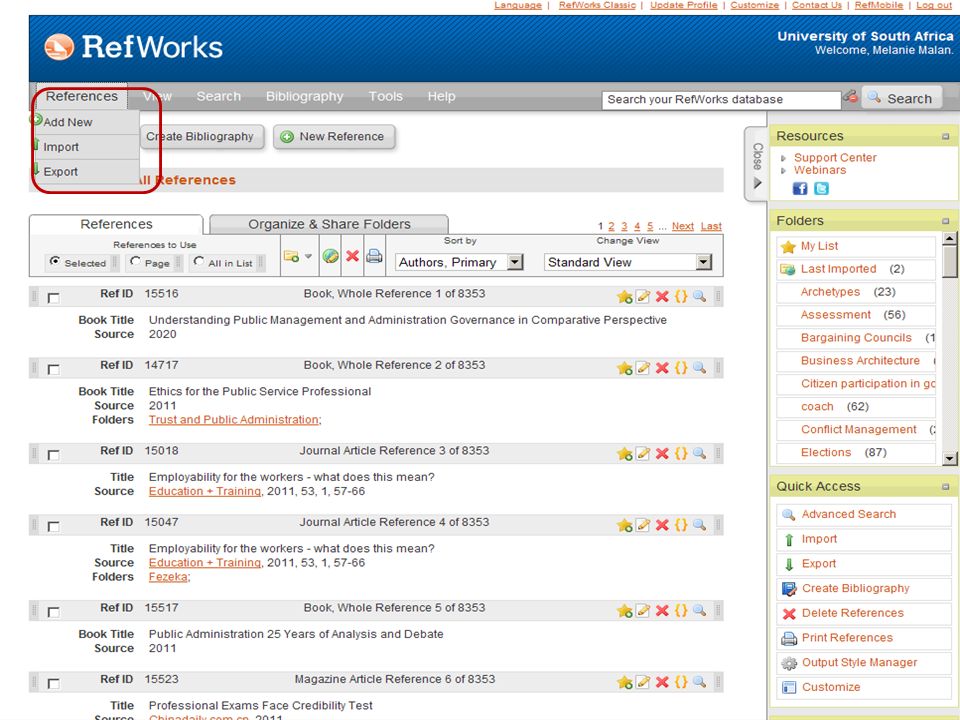
Task: View reference 15047 magnifier icon
Action: click(x=699, y=525)
